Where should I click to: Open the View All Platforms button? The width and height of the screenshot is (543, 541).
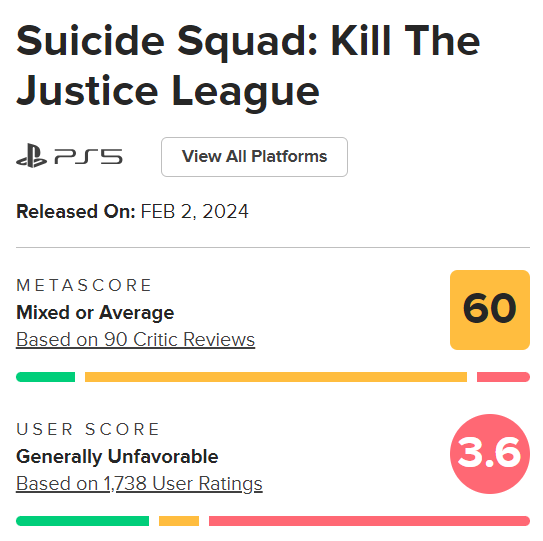point(254,157)
